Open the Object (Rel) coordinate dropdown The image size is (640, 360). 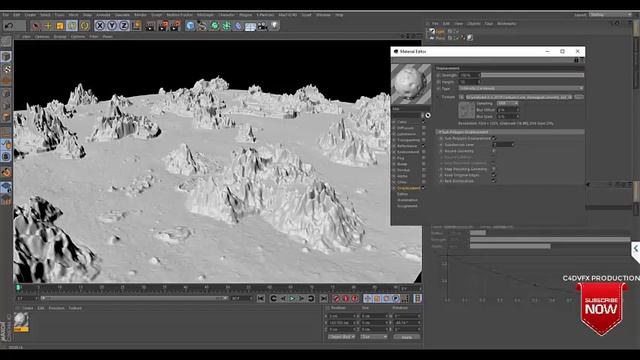[x=341, y=337]
